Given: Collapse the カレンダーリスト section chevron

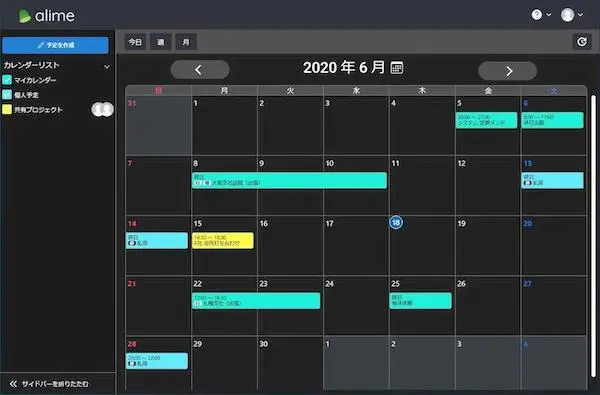Looking at the screenshot, I should tap(107, 67).
